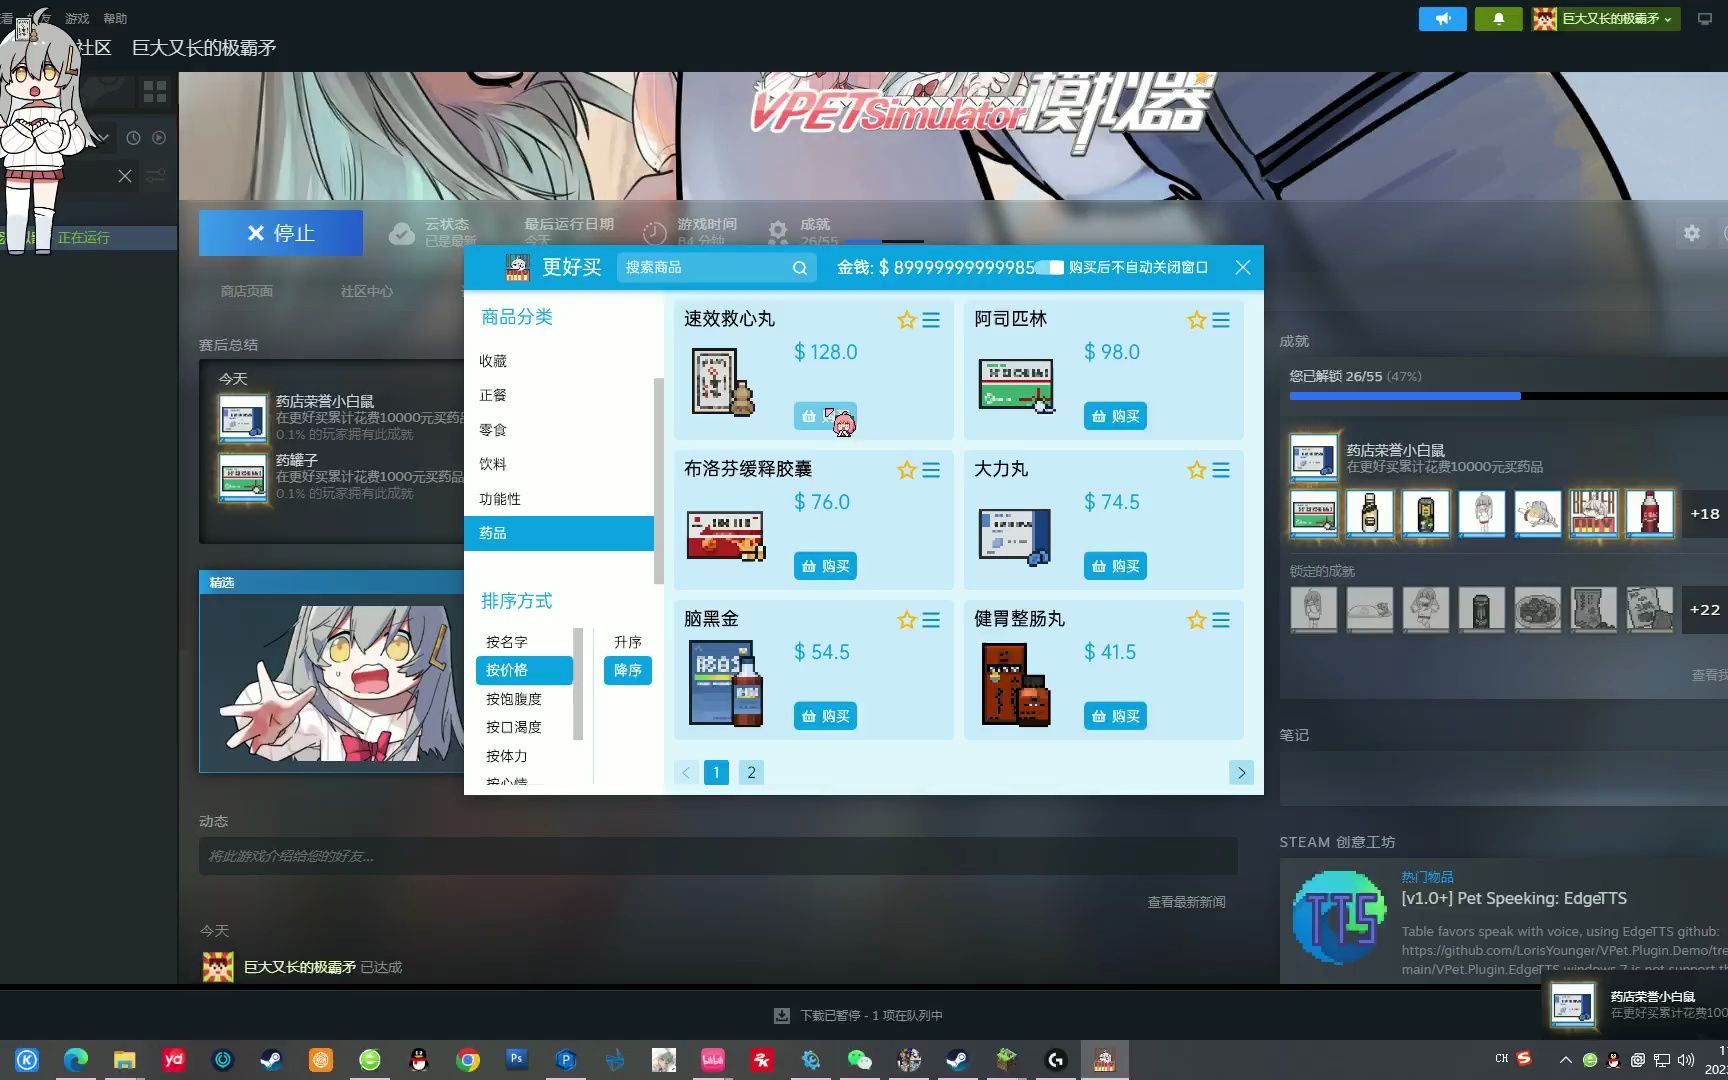The width and height of the screenshot is (1728, 1080).
Task: Click the taskbar volume speaker icon
Action: pos(1686,1060)
